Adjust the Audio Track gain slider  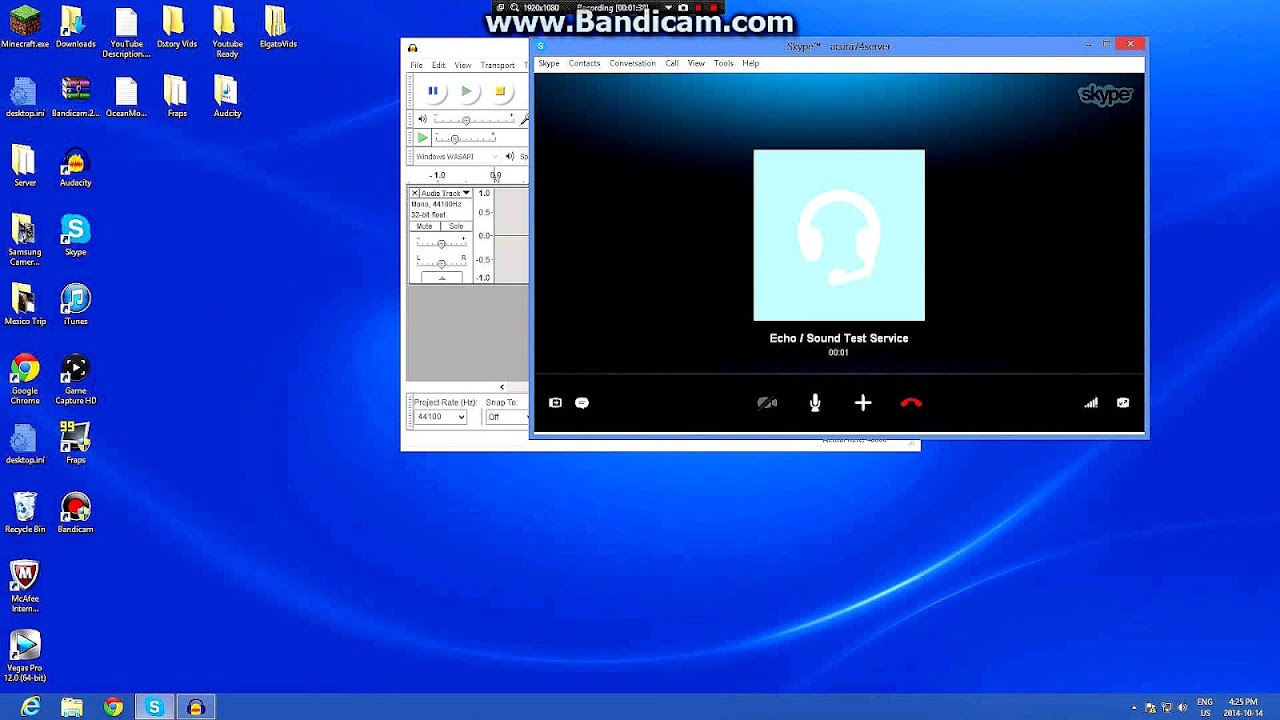pyautogui.click(x=441, y=244)
